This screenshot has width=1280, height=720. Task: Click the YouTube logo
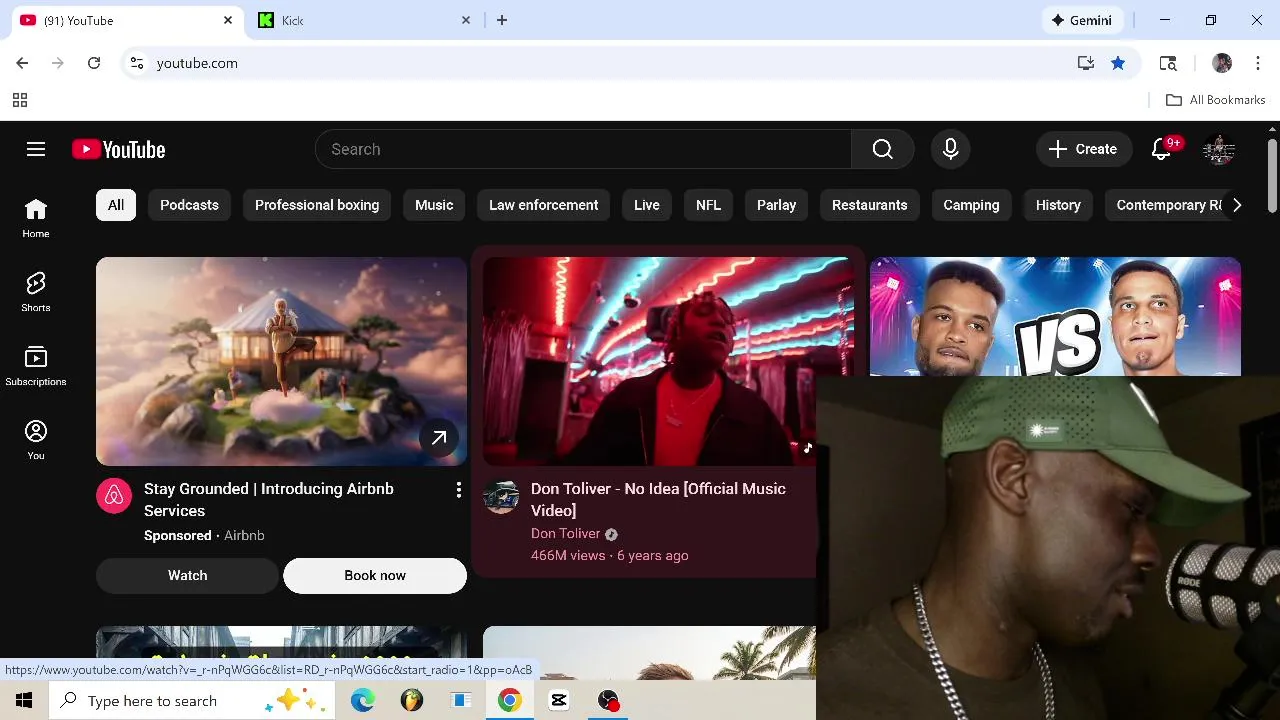(118, 149)
